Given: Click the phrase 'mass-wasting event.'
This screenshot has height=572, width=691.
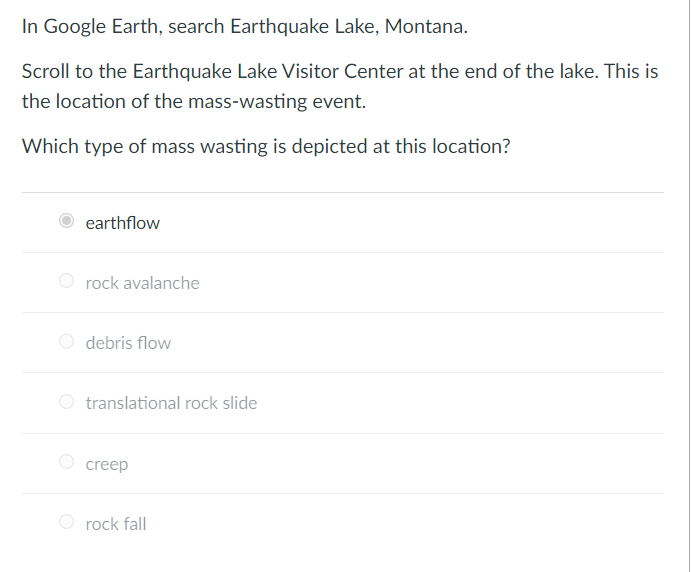Looking at the screenshot, I should coord(277,101).
